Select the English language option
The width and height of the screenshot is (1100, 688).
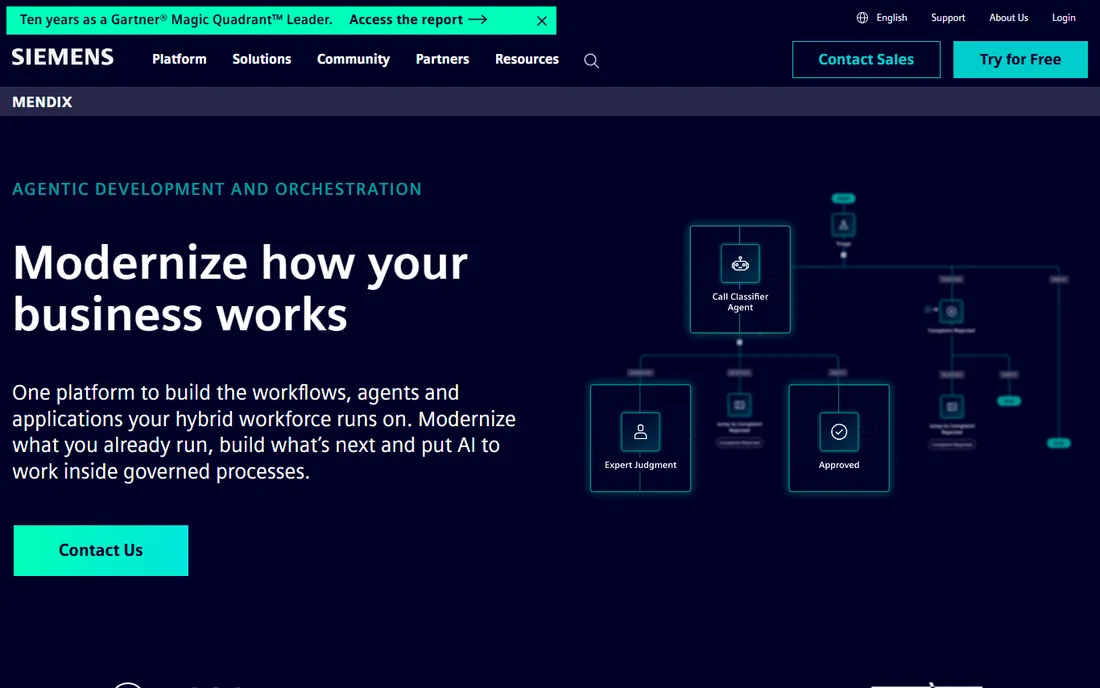click(x=892, y=18)
